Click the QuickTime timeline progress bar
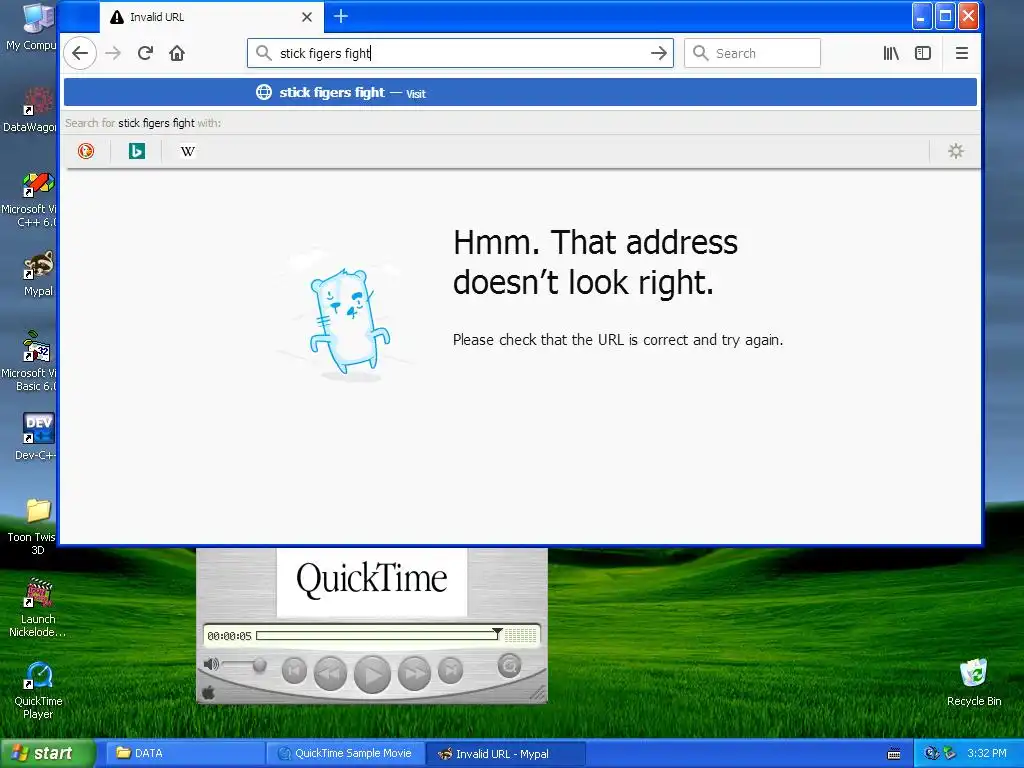 click(x=379, y=635)
